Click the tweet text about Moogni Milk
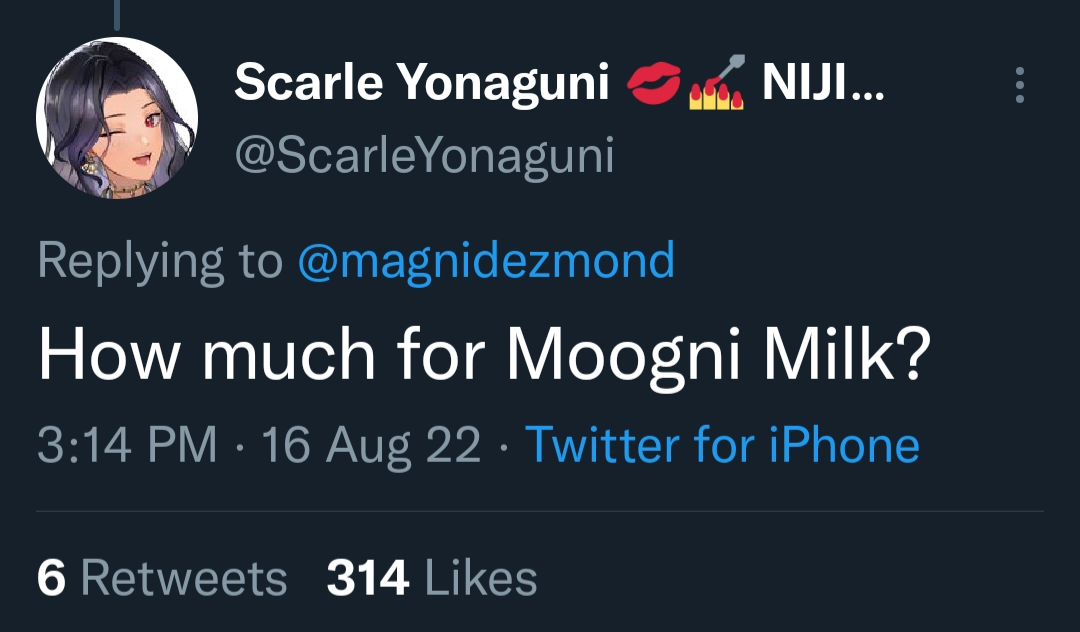Image resolution: width=1080 pixels, height=632 pixels. click(478, 357)
